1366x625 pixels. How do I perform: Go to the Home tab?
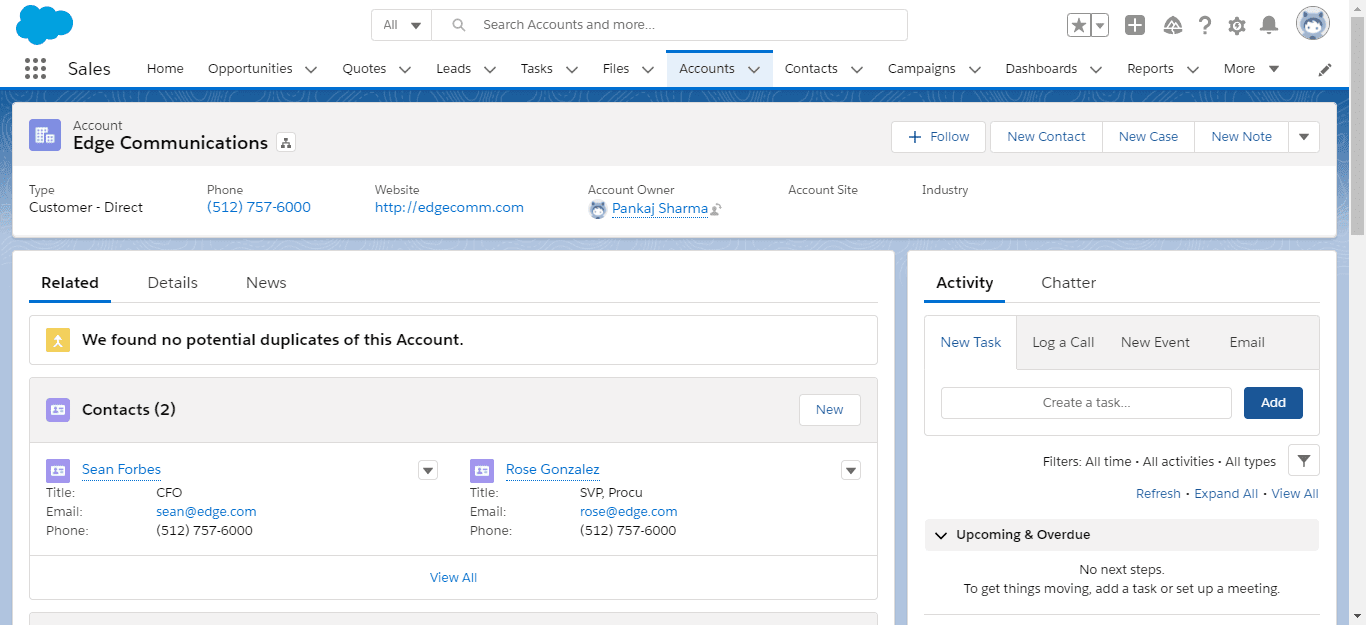coord(165,69)
